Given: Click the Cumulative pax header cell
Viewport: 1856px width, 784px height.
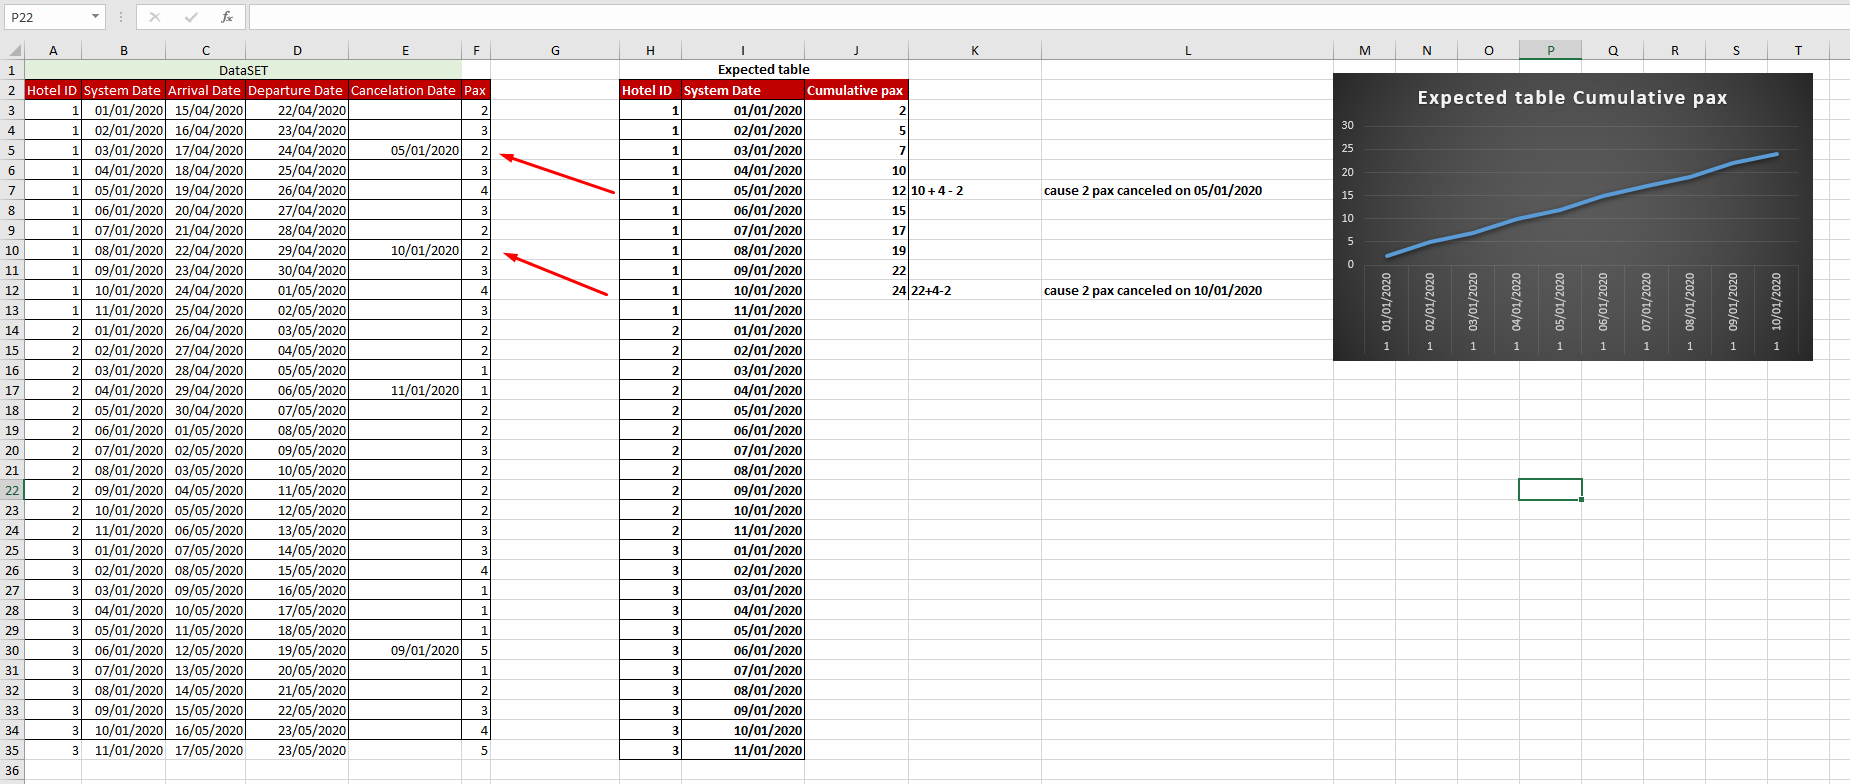Looking at the screenshot, I should coord(856,90).
